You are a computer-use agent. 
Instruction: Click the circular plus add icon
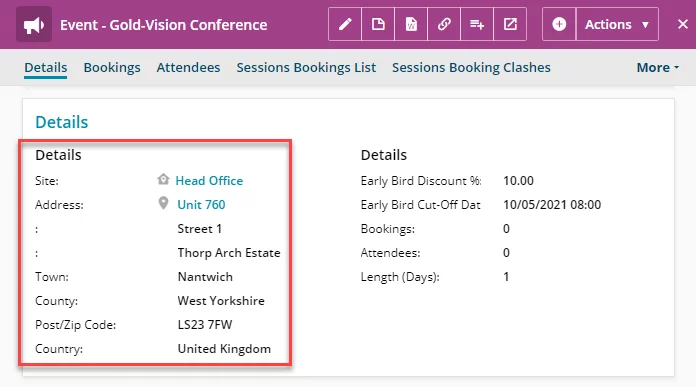pyautogui.click(x=559, y=24)
